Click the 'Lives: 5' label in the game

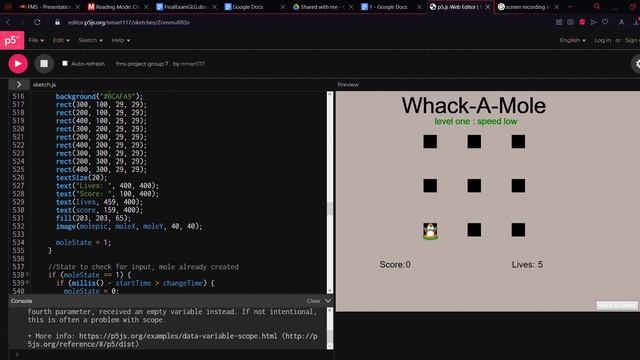[x=527, y=264]
